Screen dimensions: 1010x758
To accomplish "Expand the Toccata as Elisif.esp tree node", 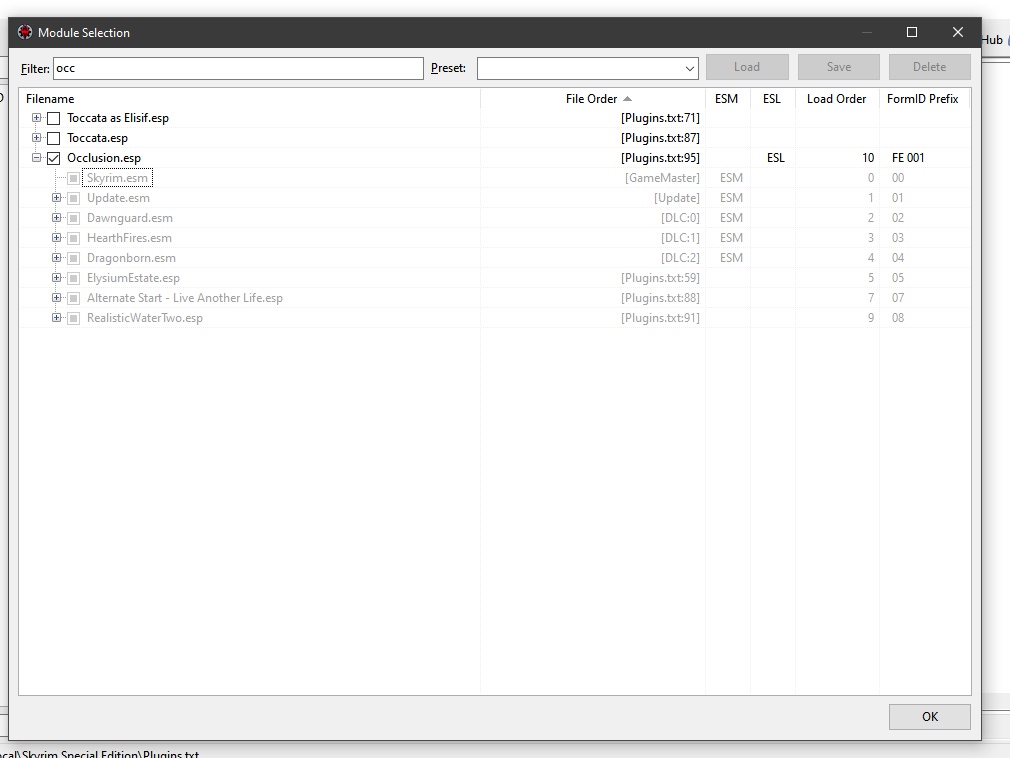I will [37, 118].
